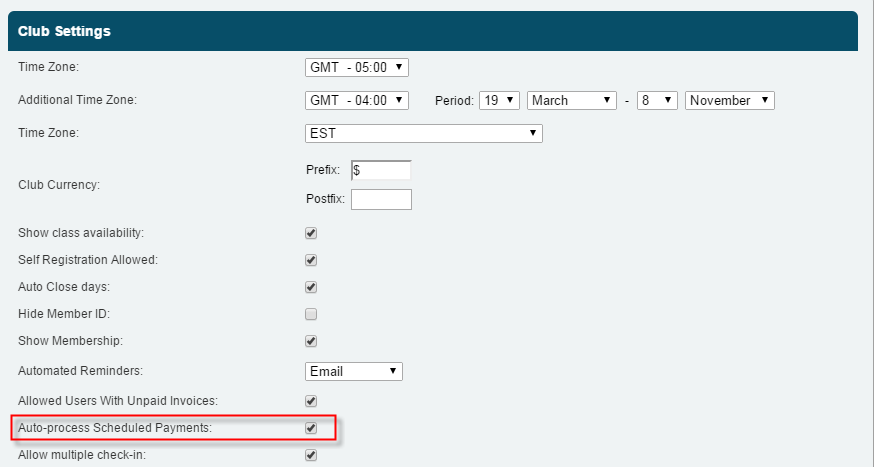Screen dimensions: 879x467
Task: Toggle Show Membership checkbox
Action: (311, 341)
